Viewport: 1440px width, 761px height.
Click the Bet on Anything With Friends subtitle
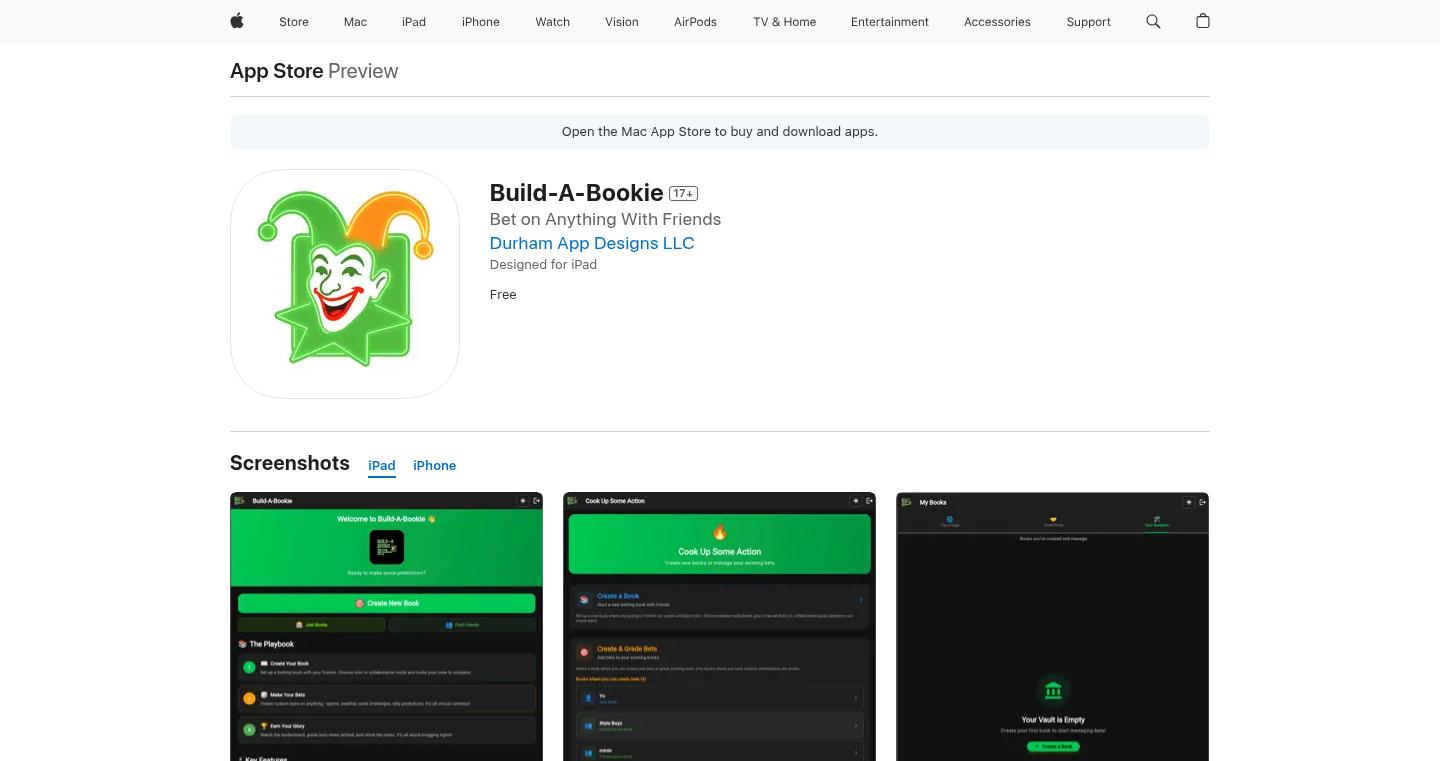click(x=605, y=219)
